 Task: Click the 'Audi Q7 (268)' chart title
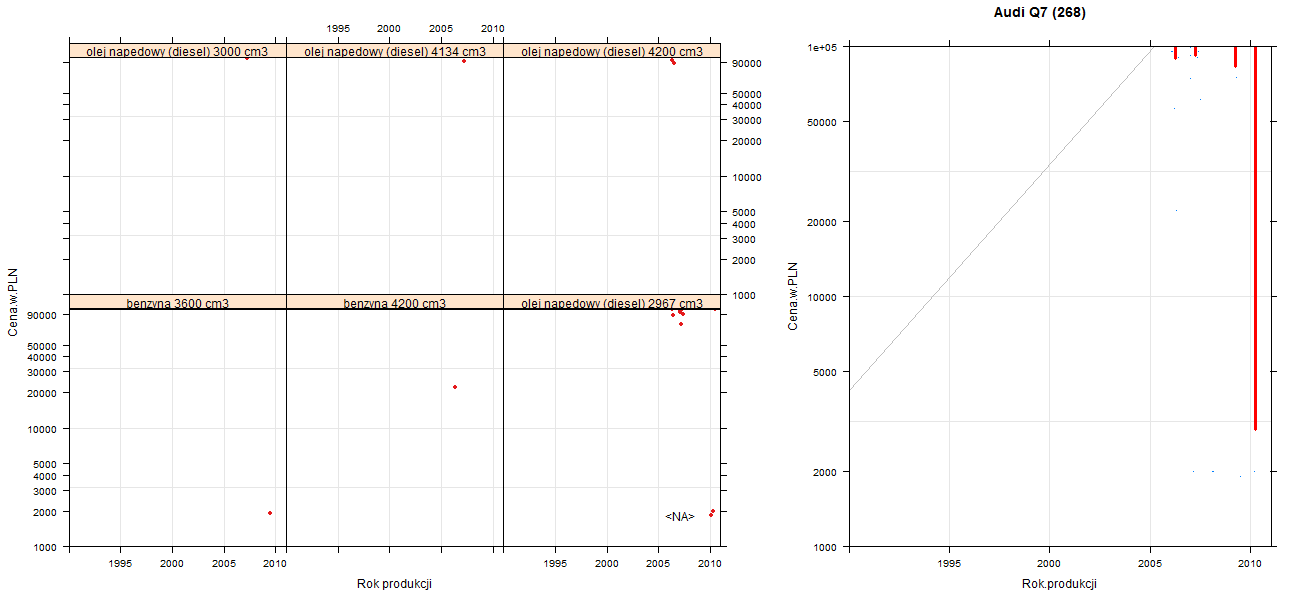(x=1040, y=13)
